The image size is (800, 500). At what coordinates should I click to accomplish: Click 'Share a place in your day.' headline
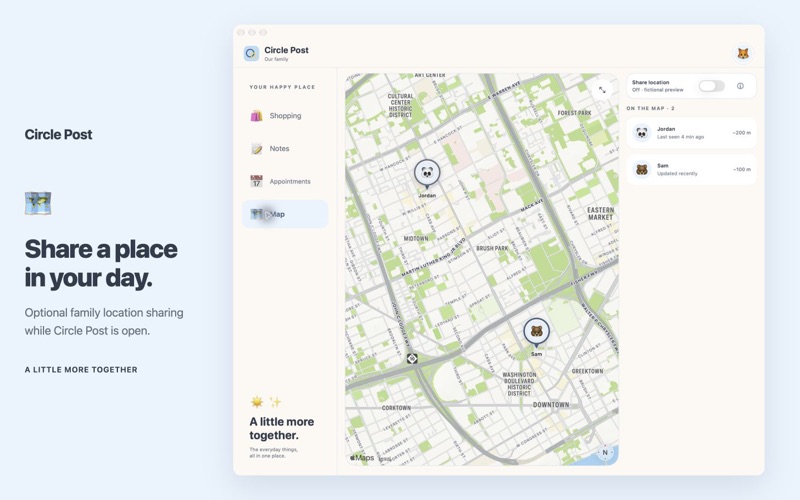coord(101,263)
